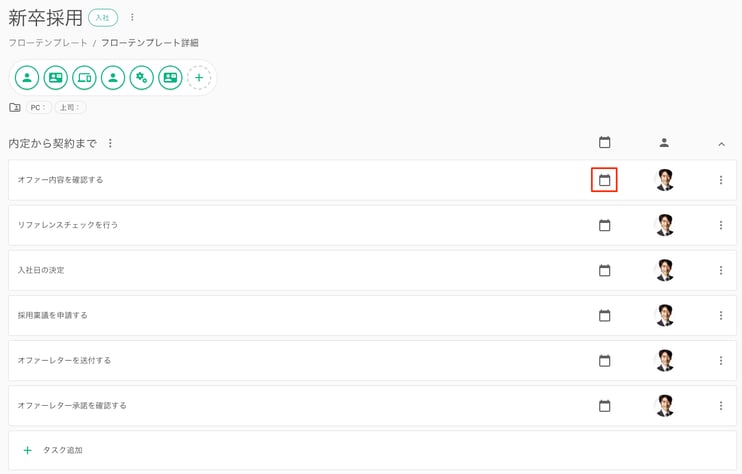742x474 pixels.
Task: Open options menu beside 新卒採用 title
Action: click(132, 18)
